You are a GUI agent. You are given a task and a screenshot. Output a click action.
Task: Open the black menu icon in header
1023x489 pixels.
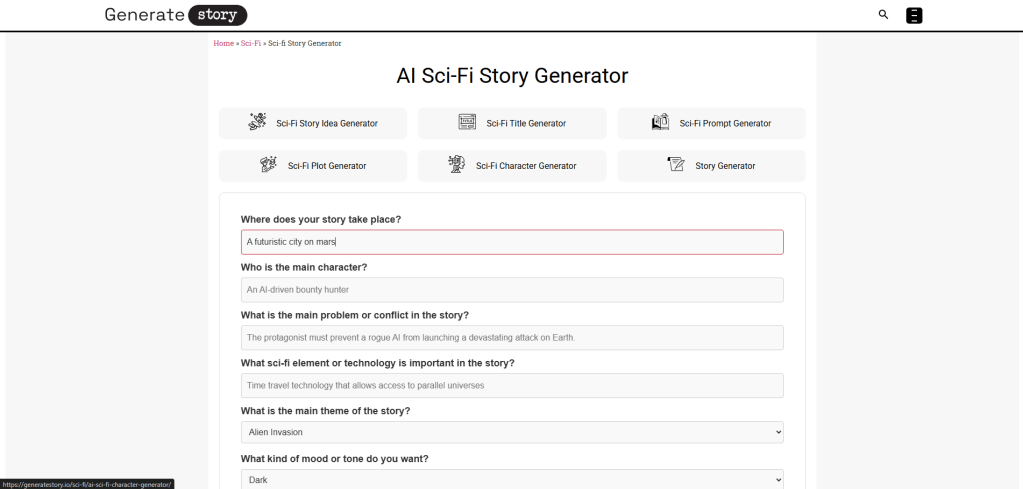click(913, 15)
